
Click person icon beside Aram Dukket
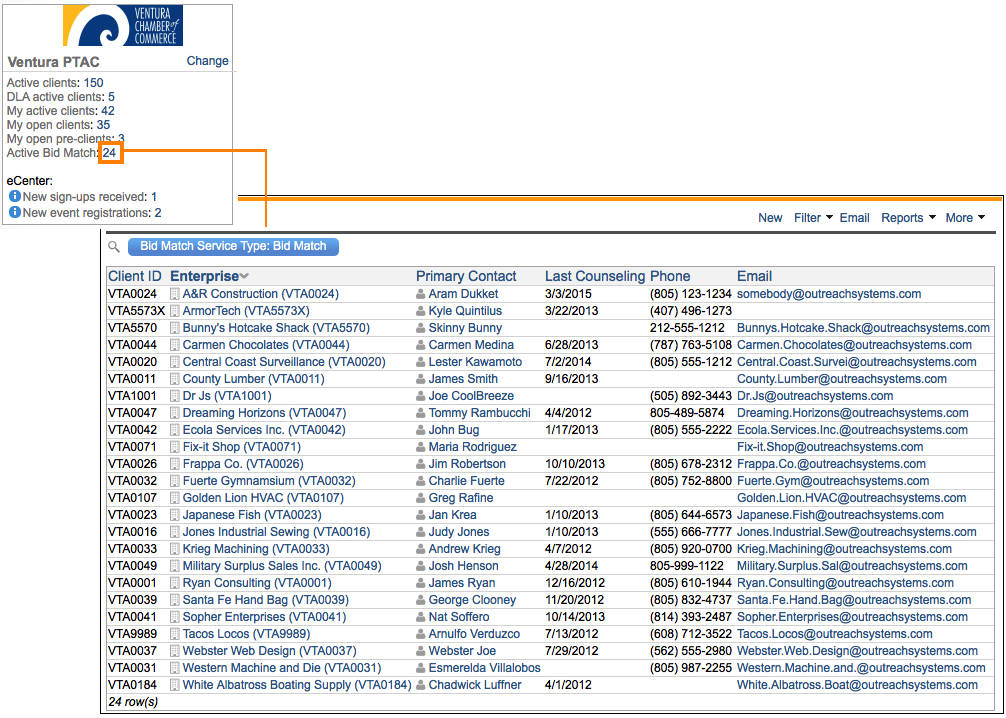[x=421, y=294]
